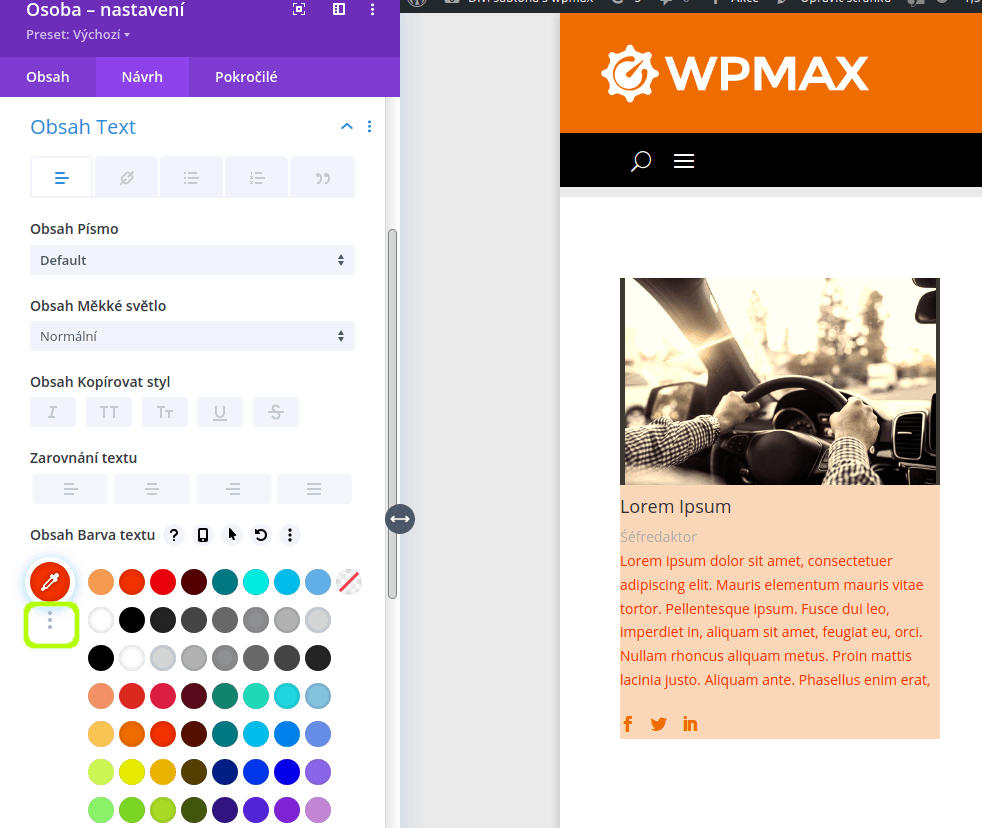
Task: Enable hover state cursor icon for text color
Action: (232, 535)
